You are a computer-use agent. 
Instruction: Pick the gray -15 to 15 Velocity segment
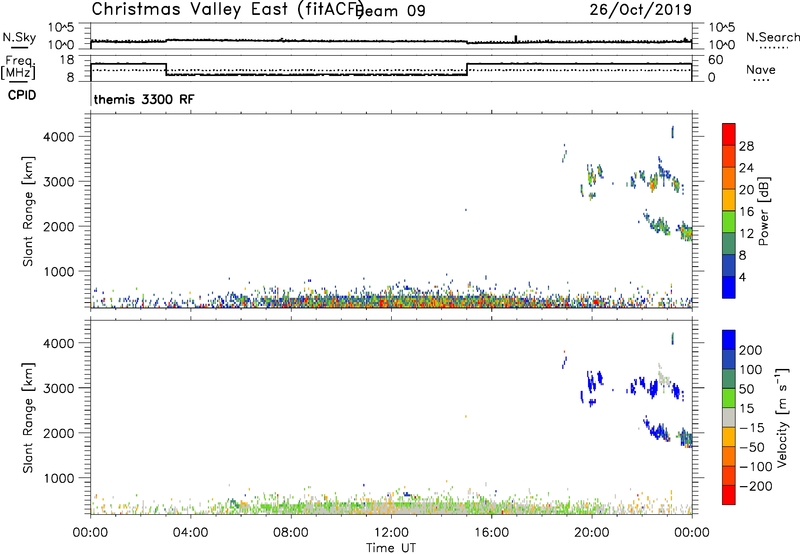click(x=729, y=417)
